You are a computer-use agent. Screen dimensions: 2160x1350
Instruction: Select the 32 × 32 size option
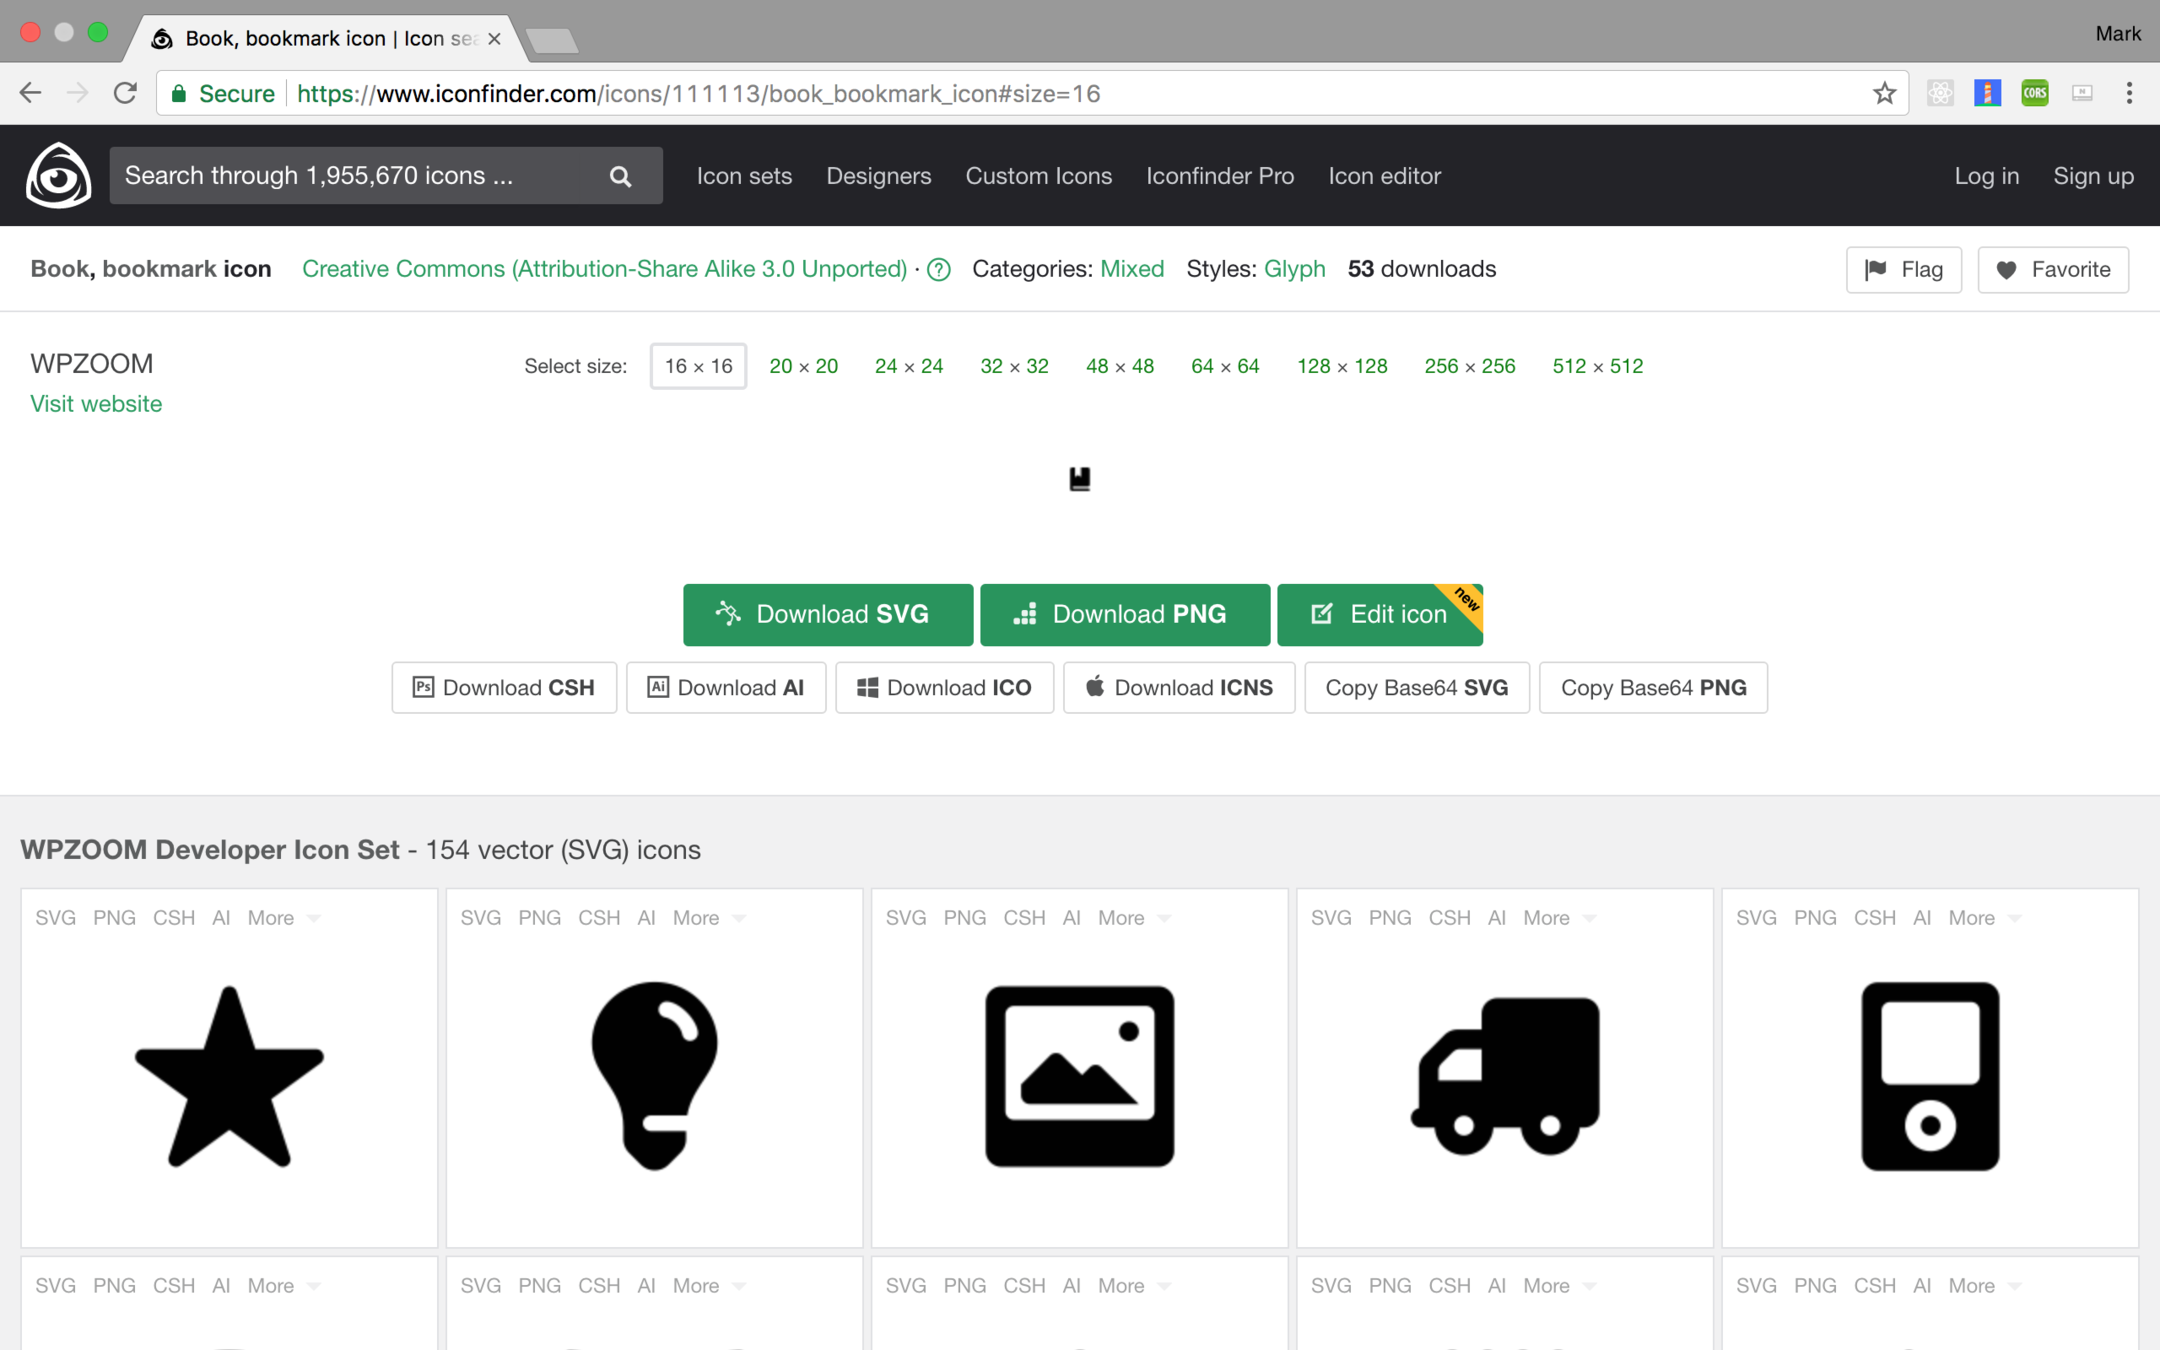(x=1014, y=366)
